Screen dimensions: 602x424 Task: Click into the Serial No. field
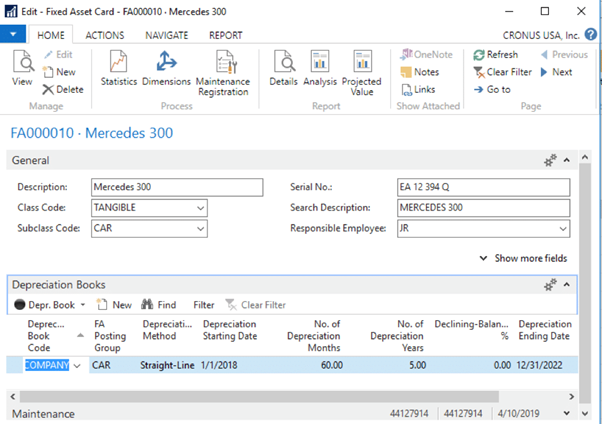pyautogui.click(x=483, y=187)
